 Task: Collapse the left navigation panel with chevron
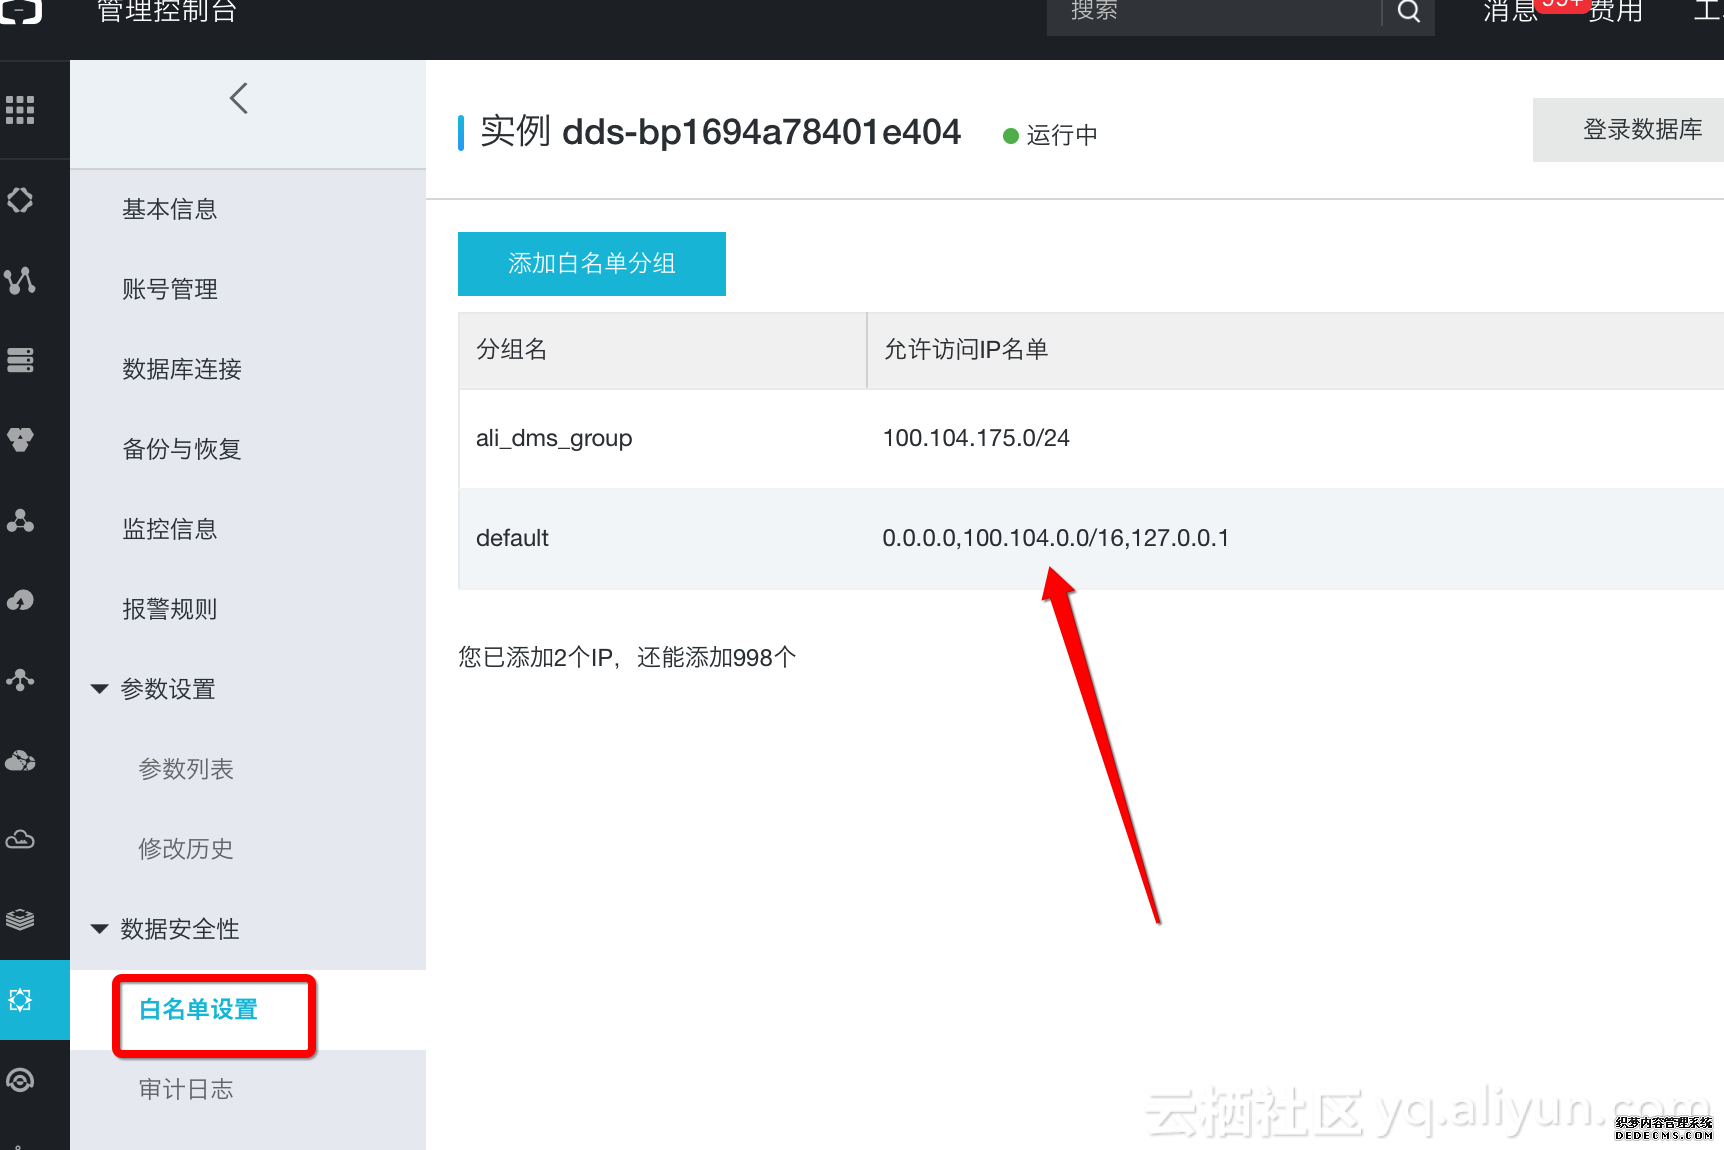(x=238, y=98)
